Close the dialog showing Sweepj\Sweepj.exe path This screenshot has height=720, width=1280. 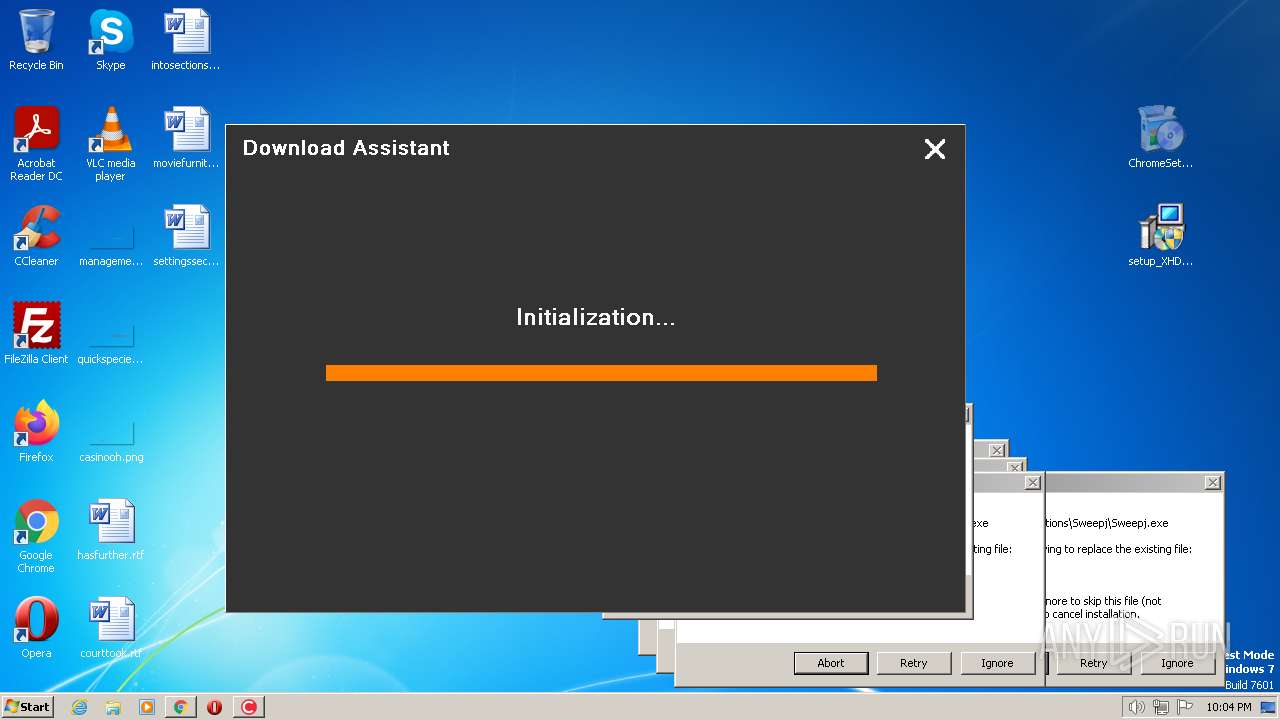pos(1212,483)
